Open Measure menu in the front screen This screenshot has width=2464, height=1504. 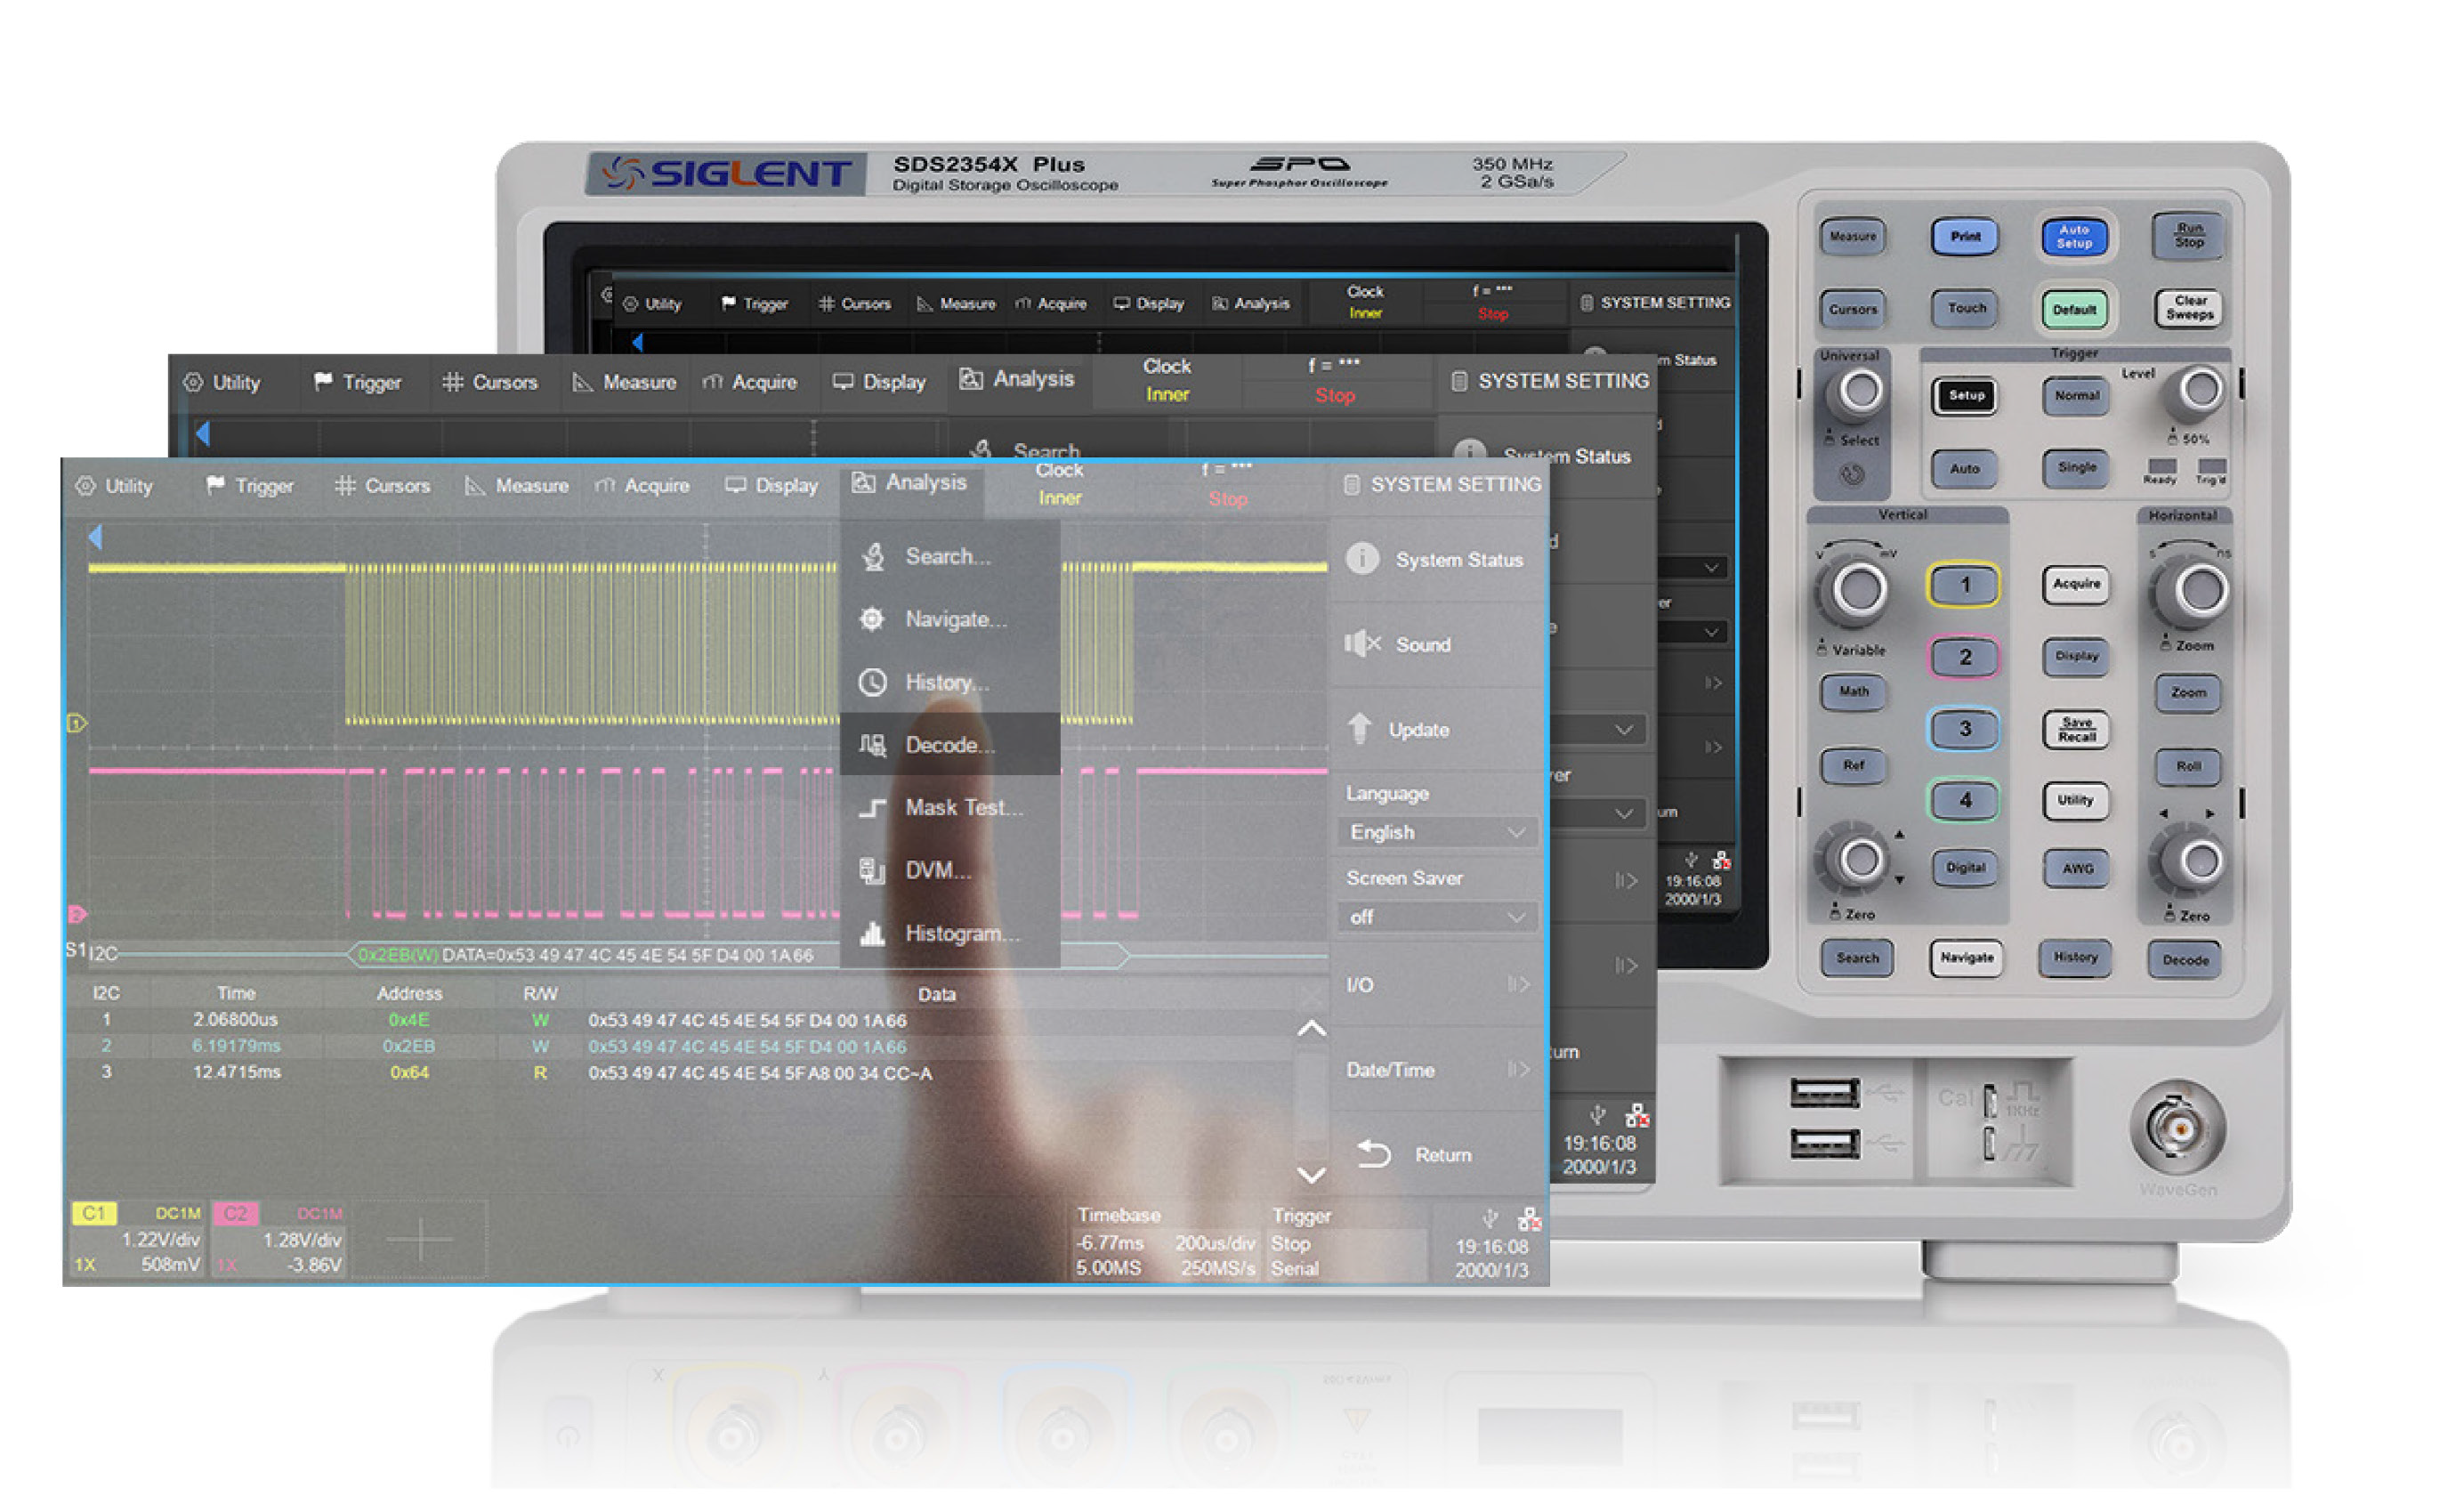pos(517,486)
